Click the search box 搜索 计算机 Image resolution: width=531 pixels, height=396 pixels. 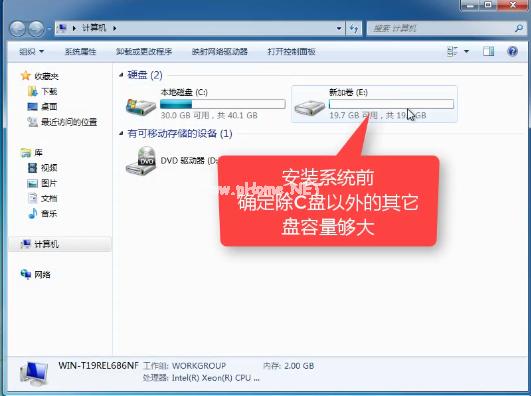click(446, 28)
